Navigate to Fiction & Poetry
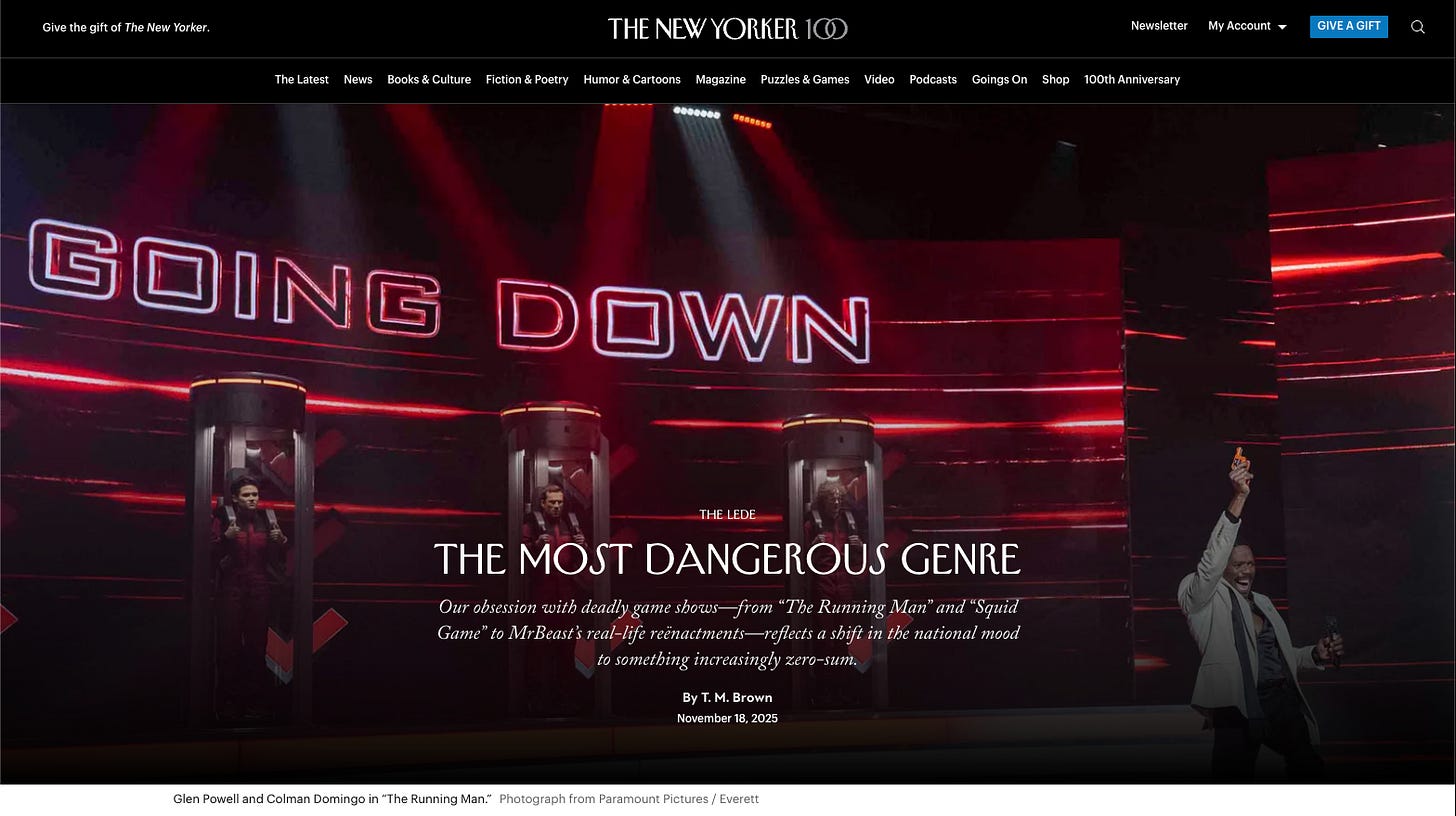Image resolution: width=1456 pixels, height=816 pixels. pos(527,80)
